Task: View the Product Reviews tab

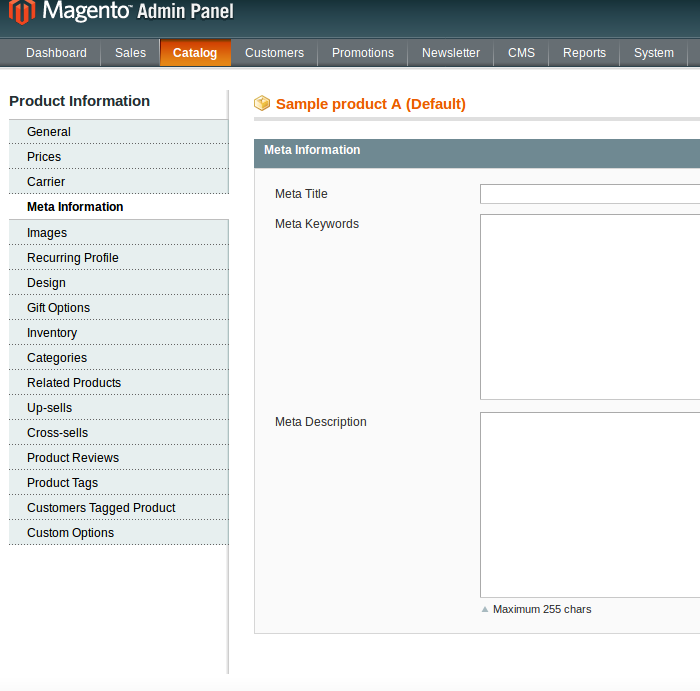Action: point(73,458)
